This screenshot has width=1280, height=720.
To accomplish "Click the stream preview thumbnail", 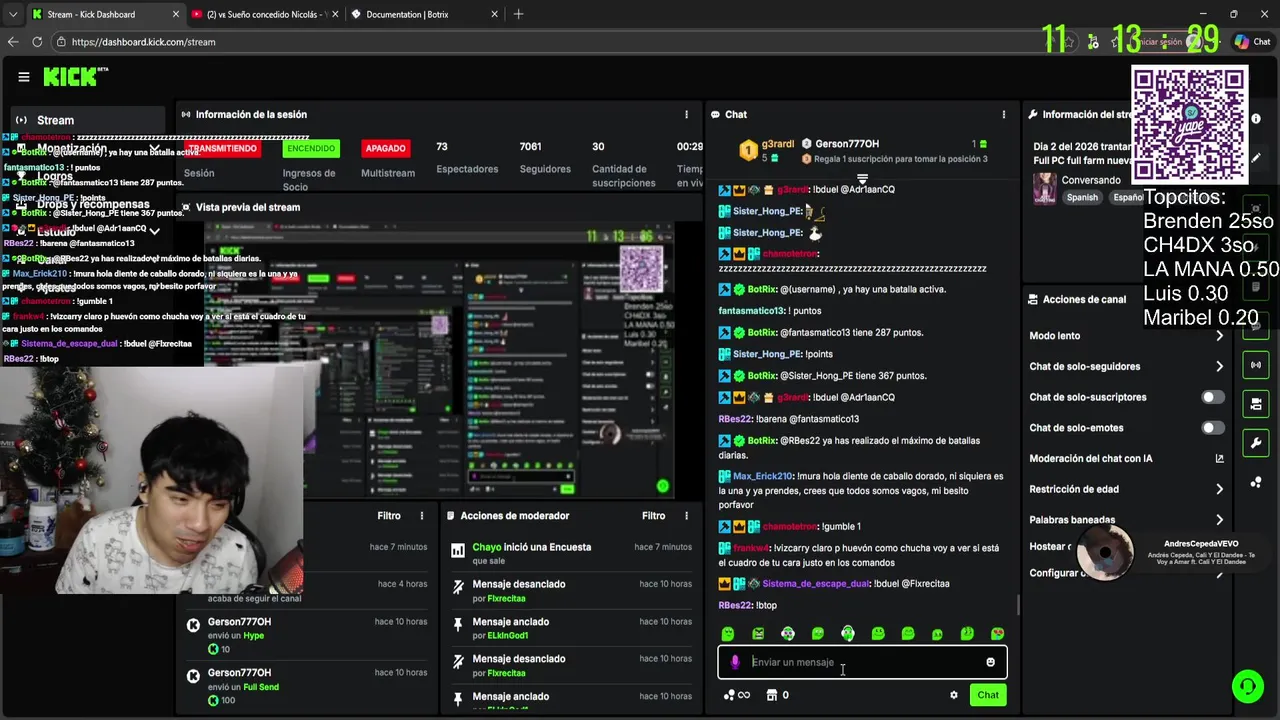I will pyautogui.click(x=439, y=360).
